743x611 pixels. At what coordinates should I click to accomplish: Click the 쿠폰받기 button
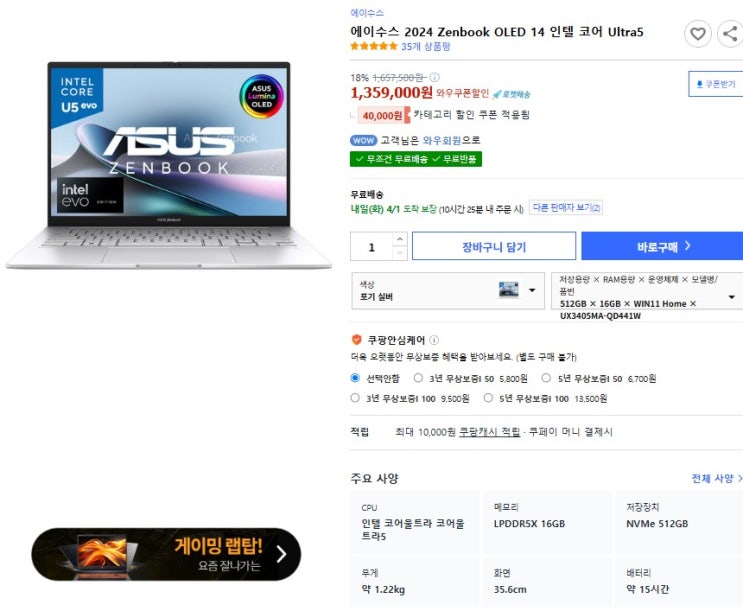coord(716,84)
